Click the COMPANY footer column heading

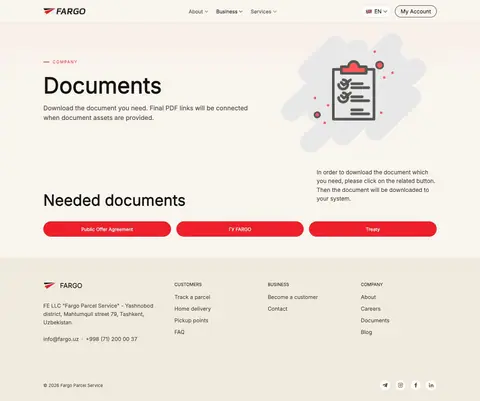click(372, 284)
